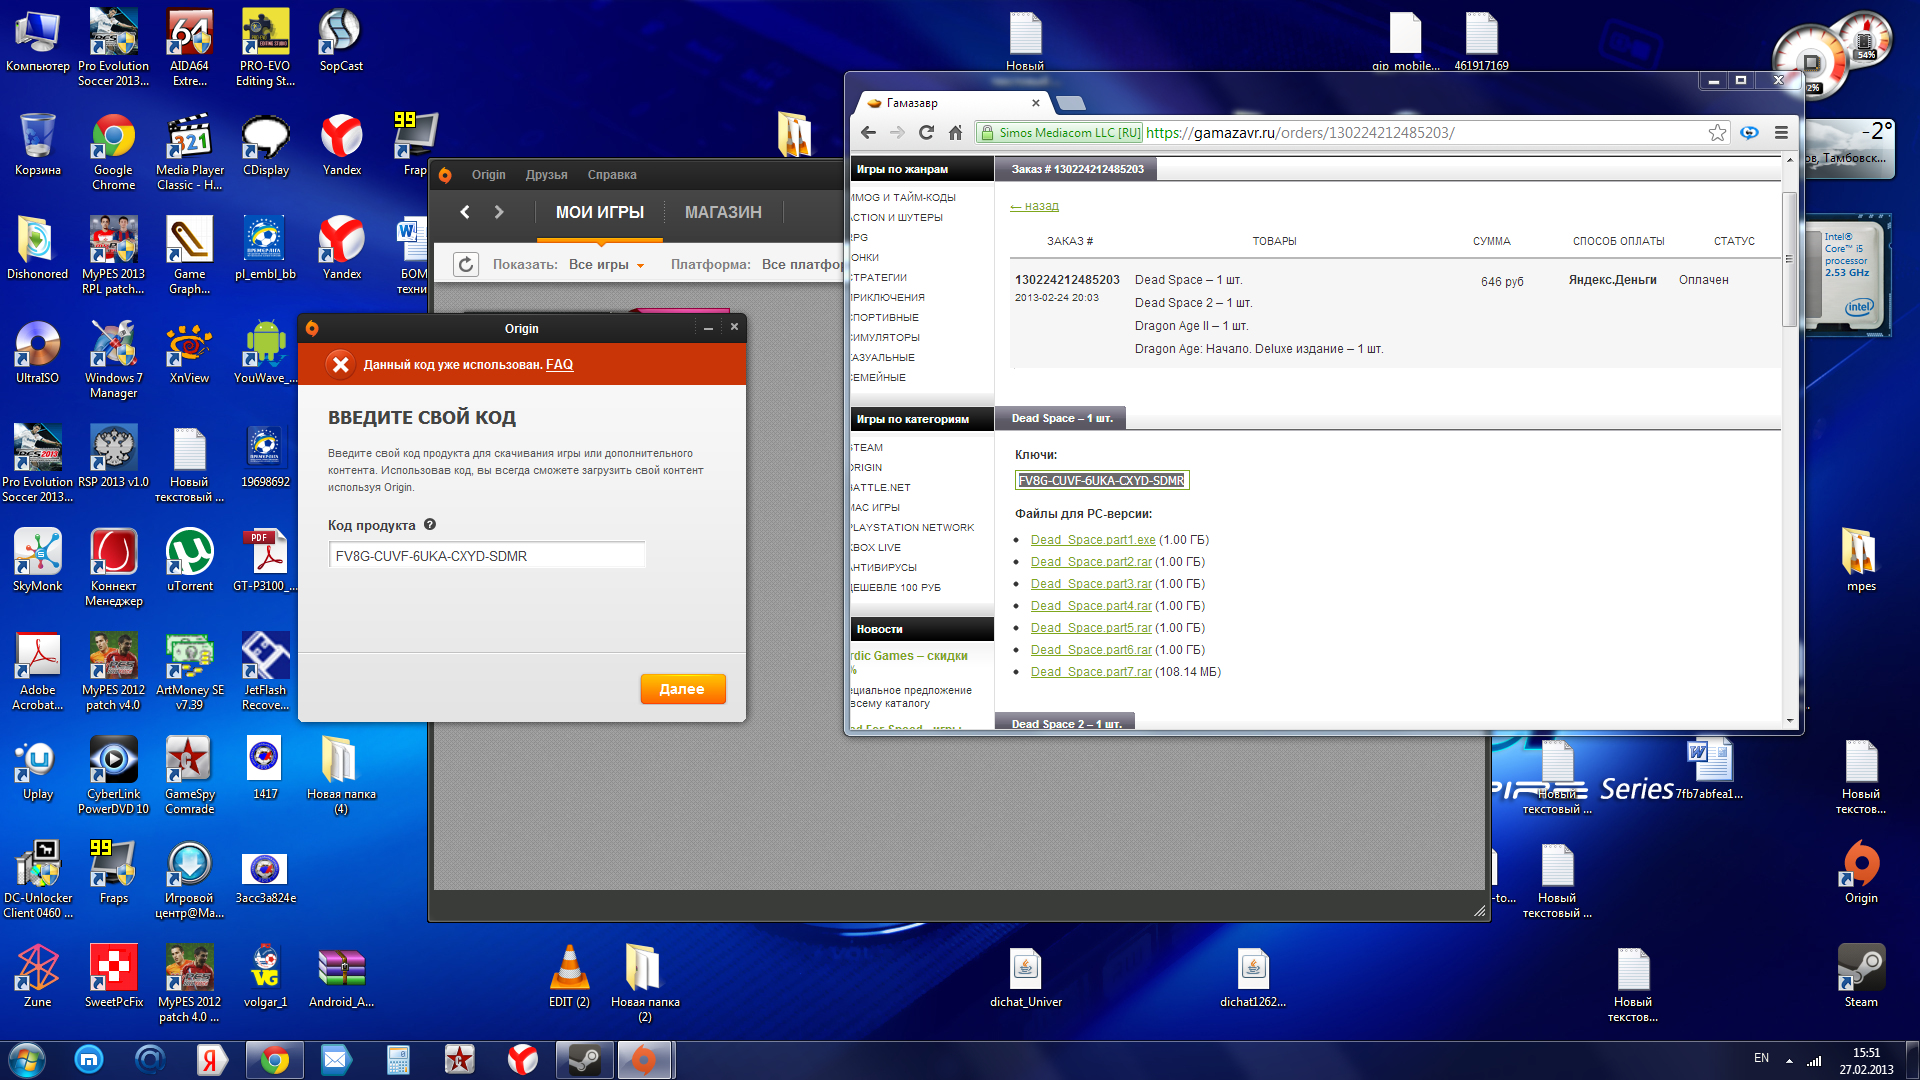Click the Chrome back button
Screen dimensions: 1920x1080
[868, 133]
